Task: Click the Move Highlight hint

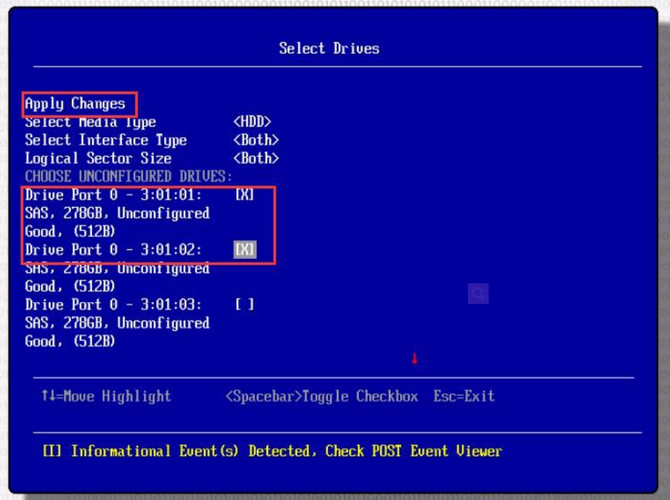Action: (106, 396)
